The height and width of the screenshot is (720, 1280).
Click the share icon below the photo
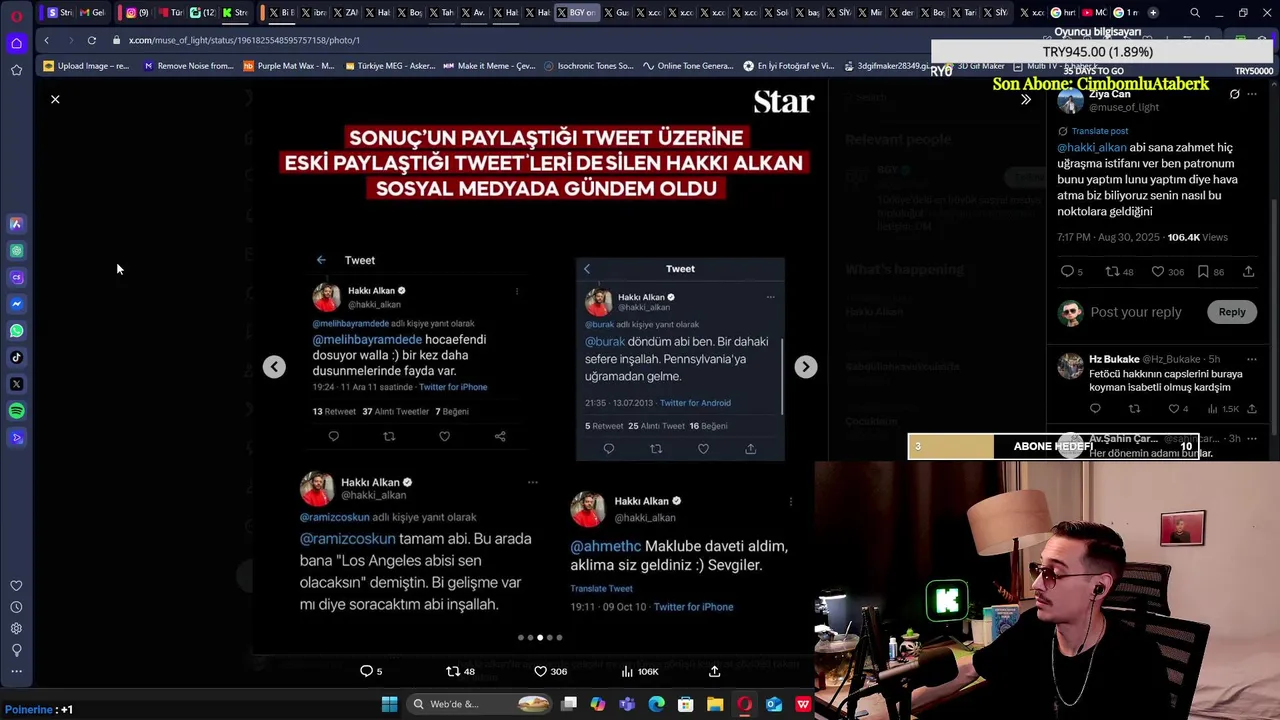click(714, 671)
